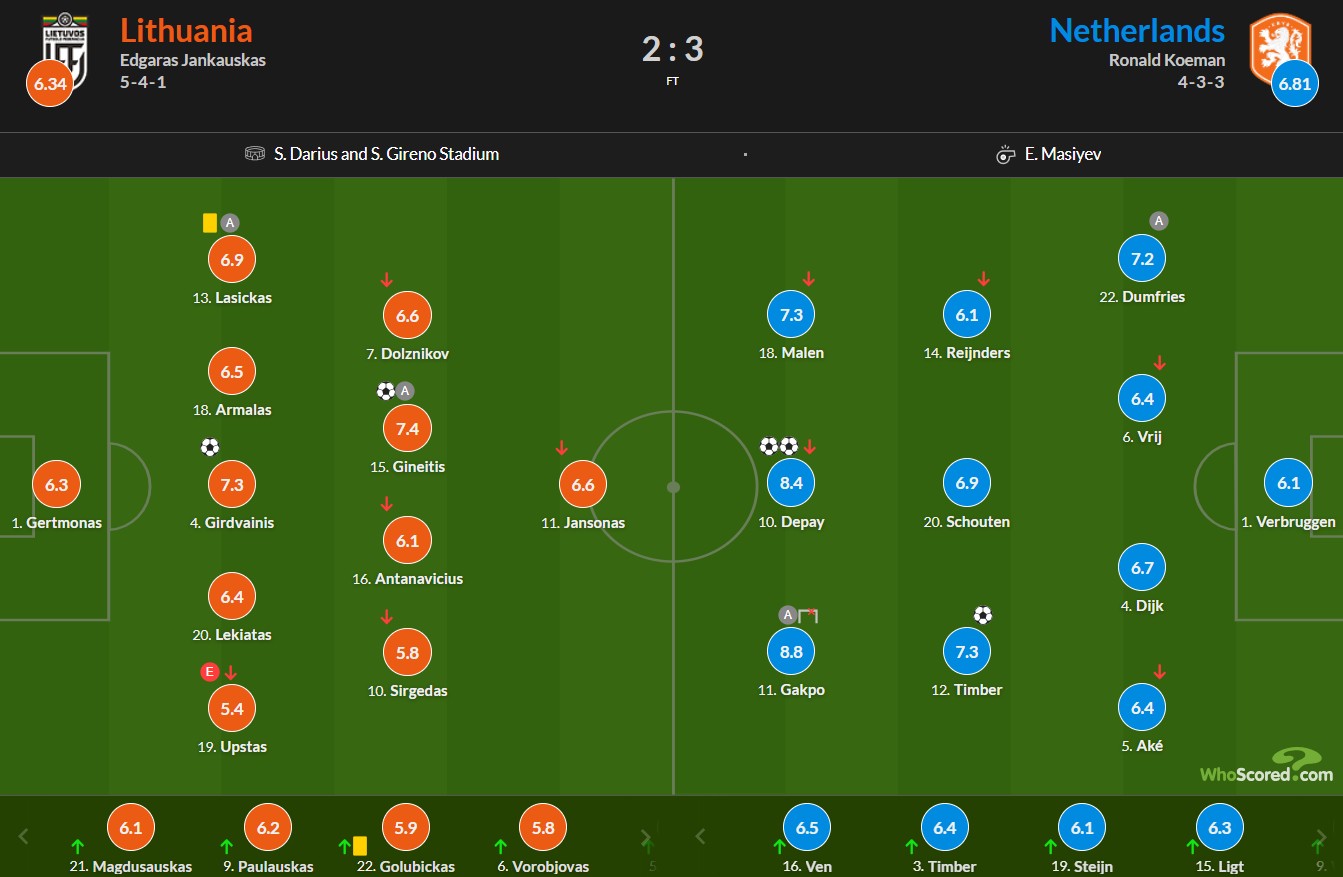1343x877 pixels.
Task: Click the missed-penalty icon above Gakpo
Action: 808,615
